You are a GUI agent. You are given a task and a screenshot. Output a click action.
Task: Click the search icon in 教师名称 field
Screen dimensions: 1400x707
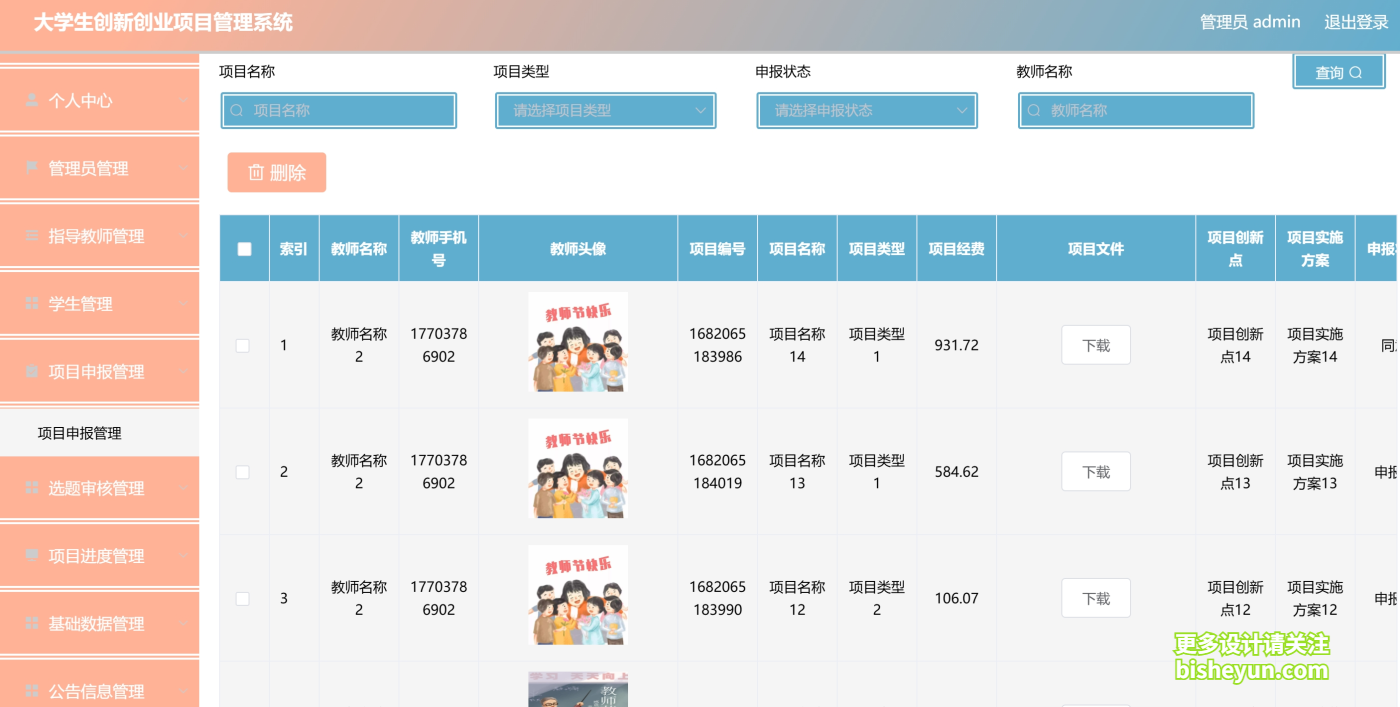coord(1035,111)
